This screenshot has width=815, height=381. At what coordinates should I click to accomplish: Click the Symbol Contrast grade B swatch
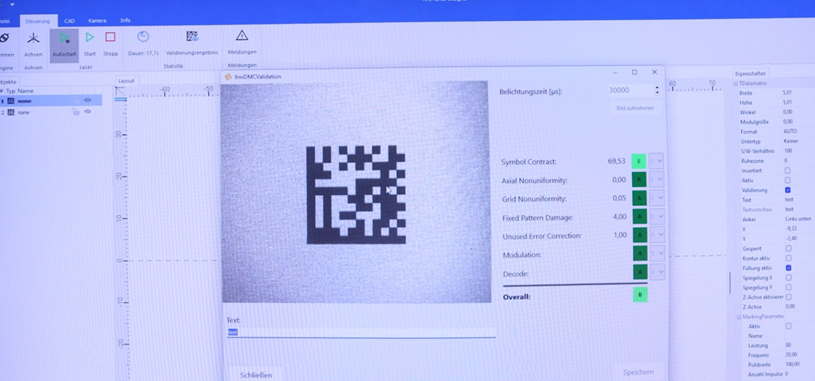coord(639,161)
